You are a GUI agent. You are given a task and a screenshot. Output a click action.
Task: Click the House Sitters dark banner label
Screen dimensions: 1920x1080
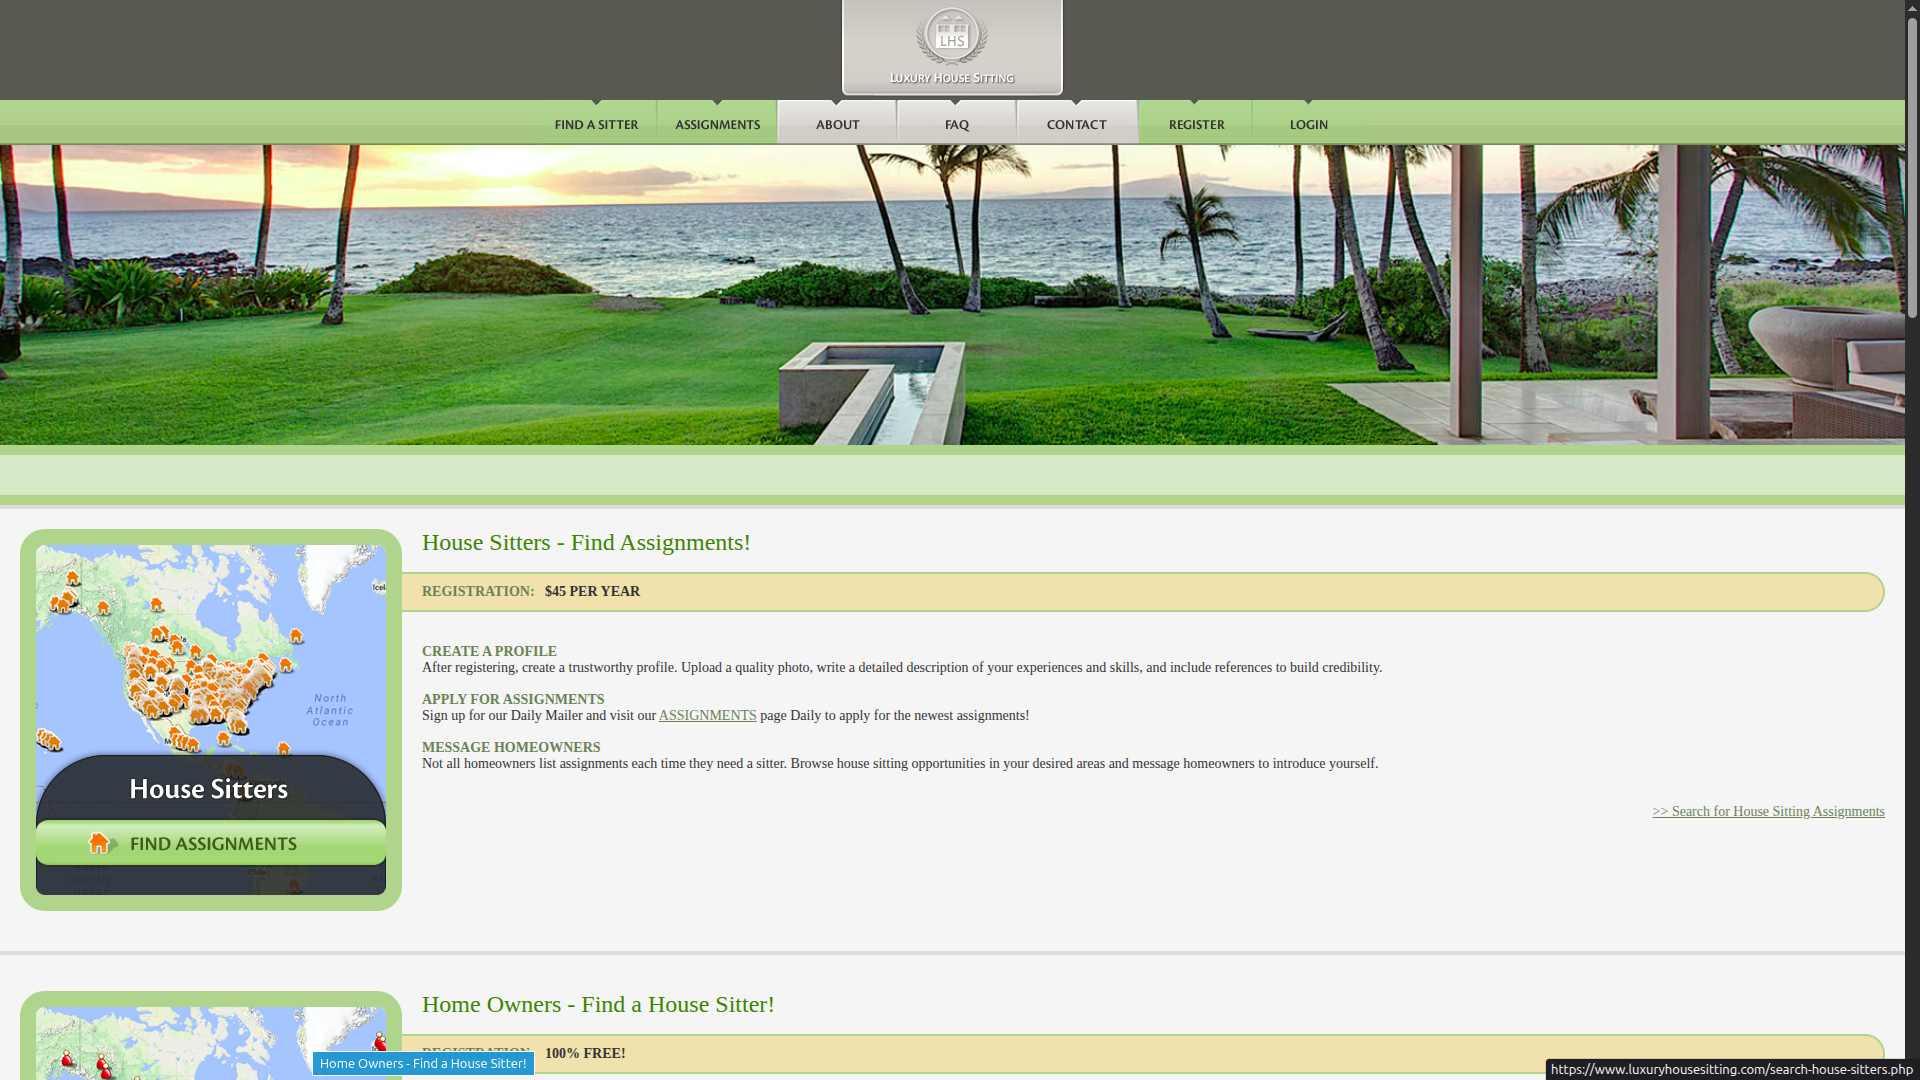coord(209,789)
